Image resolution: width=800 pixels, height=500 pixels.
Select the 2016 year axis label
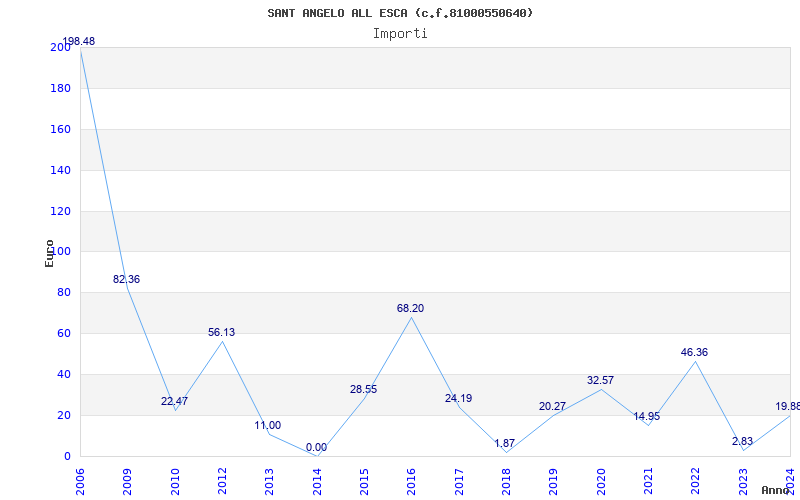click(x=411, y=482)
